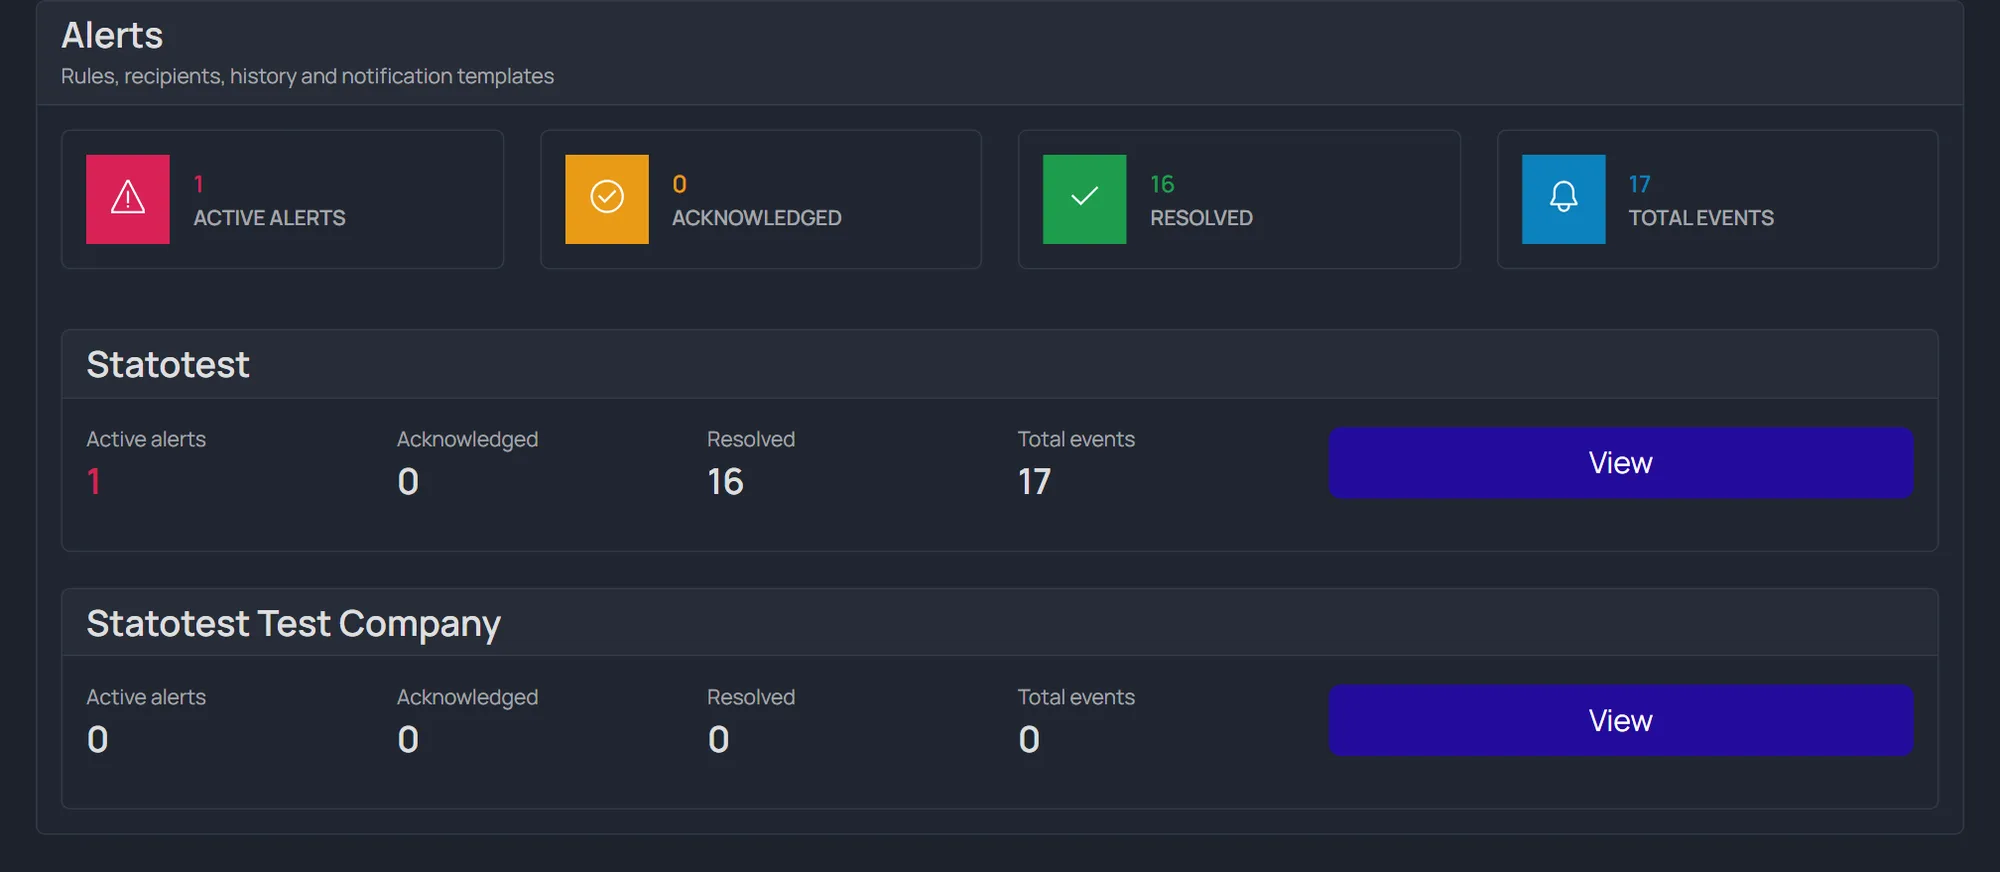The image size is (2000, 872).
Task: Click Statotest's total events count 17
Action: (1034, 482)
